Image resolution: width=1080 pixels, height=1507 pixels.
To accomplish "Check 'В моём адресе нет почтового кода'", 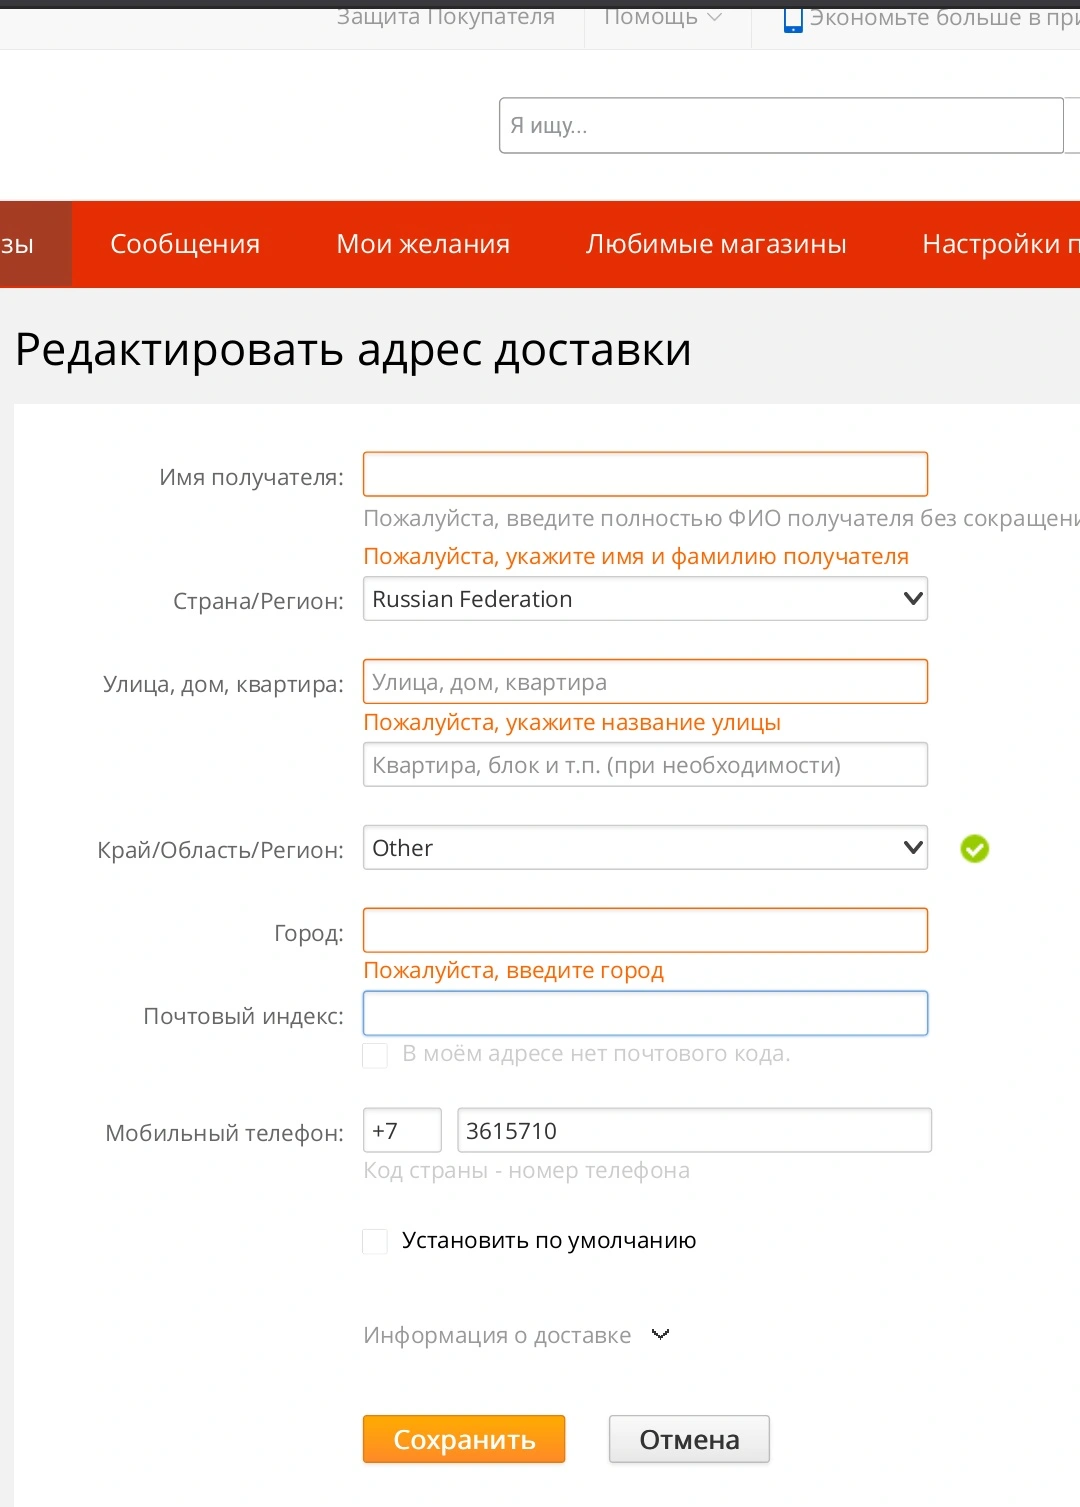I will pyautogui.click(x=375, y=1055).
